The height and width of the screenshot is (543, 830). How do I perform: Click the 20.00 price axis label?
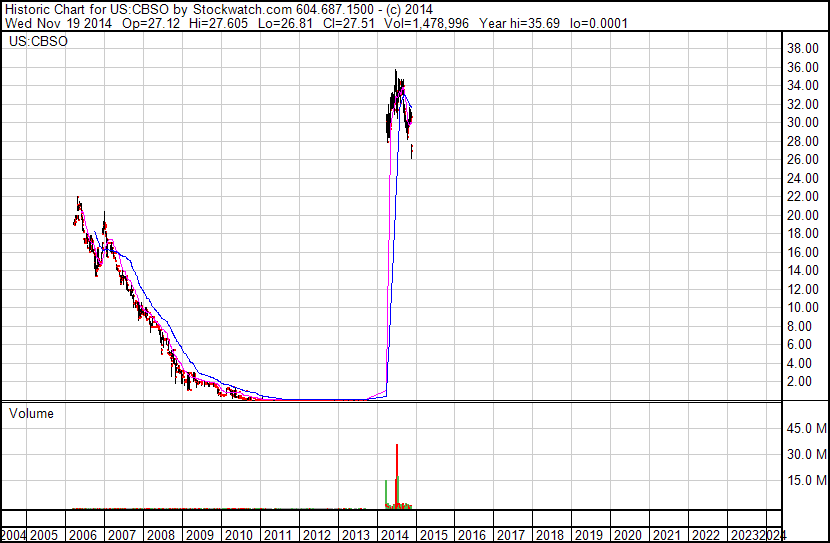click(803, 215)
